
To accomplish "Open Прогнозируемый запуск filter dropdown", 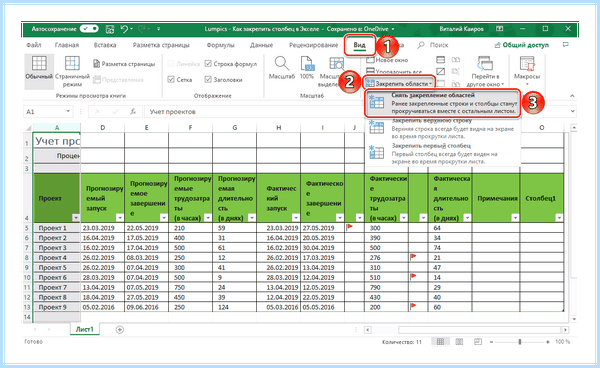I will click(x=120, y=218).
